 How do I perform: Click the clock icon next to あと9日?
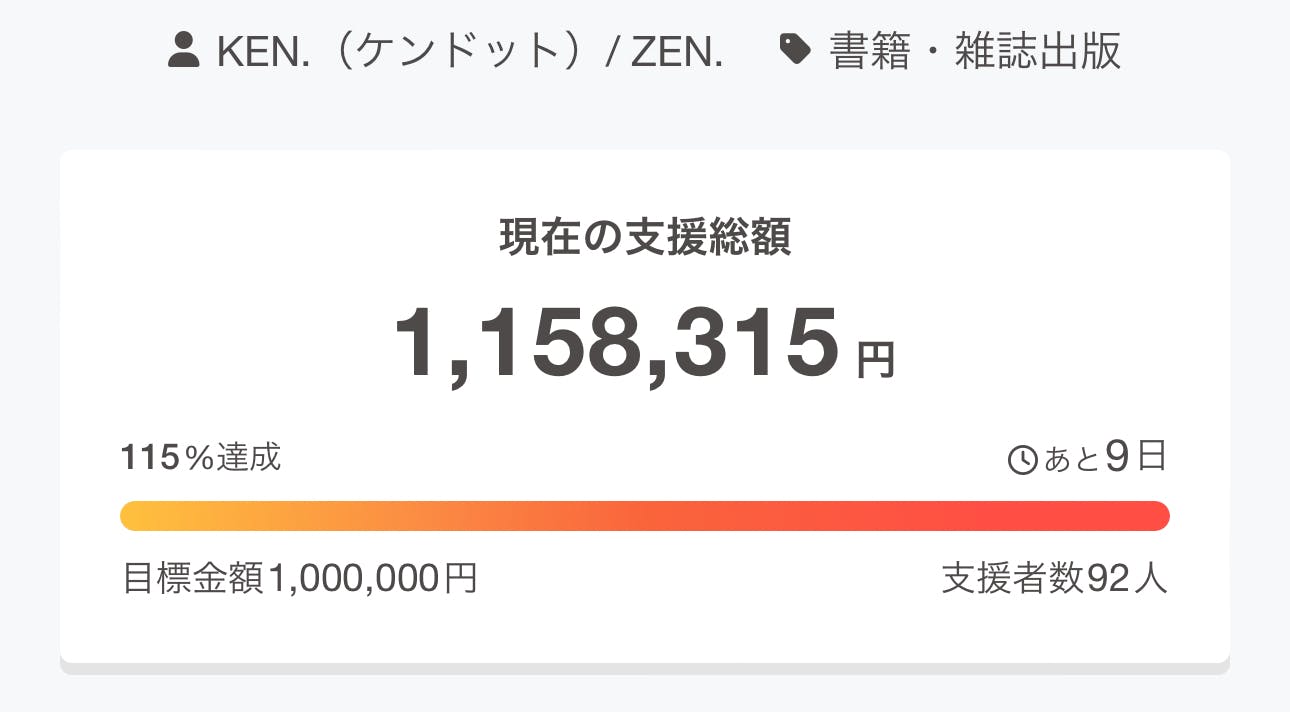(x=1023, y=460)
